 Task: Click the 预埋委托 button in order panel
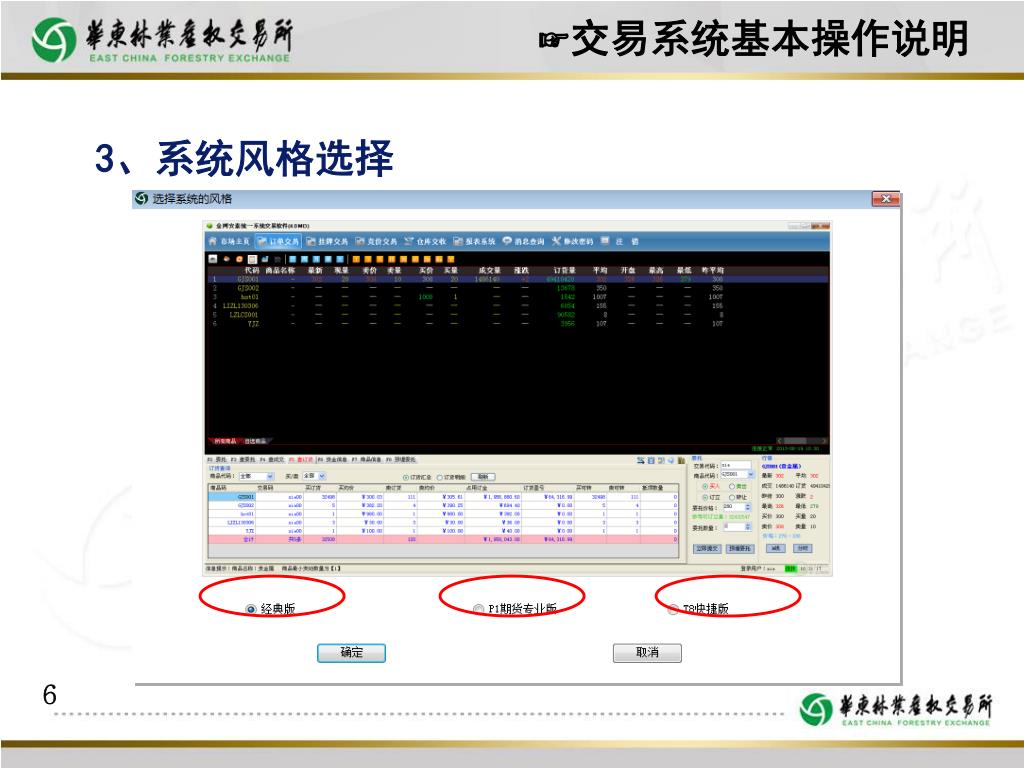coord(740,549)
